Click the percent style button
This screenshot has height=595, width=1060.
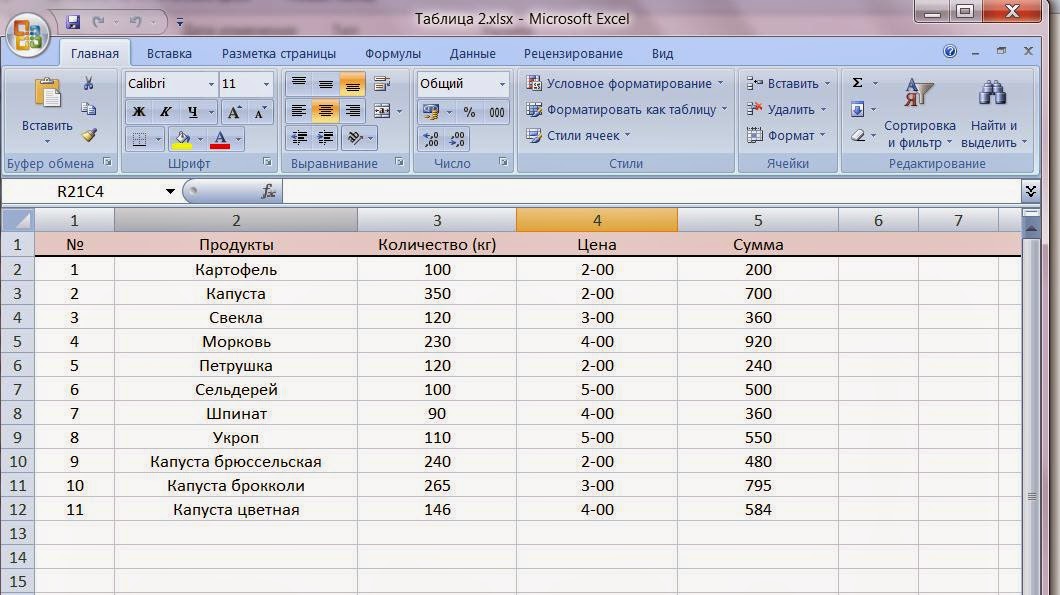pyautogui.click(x=469, y=112)
